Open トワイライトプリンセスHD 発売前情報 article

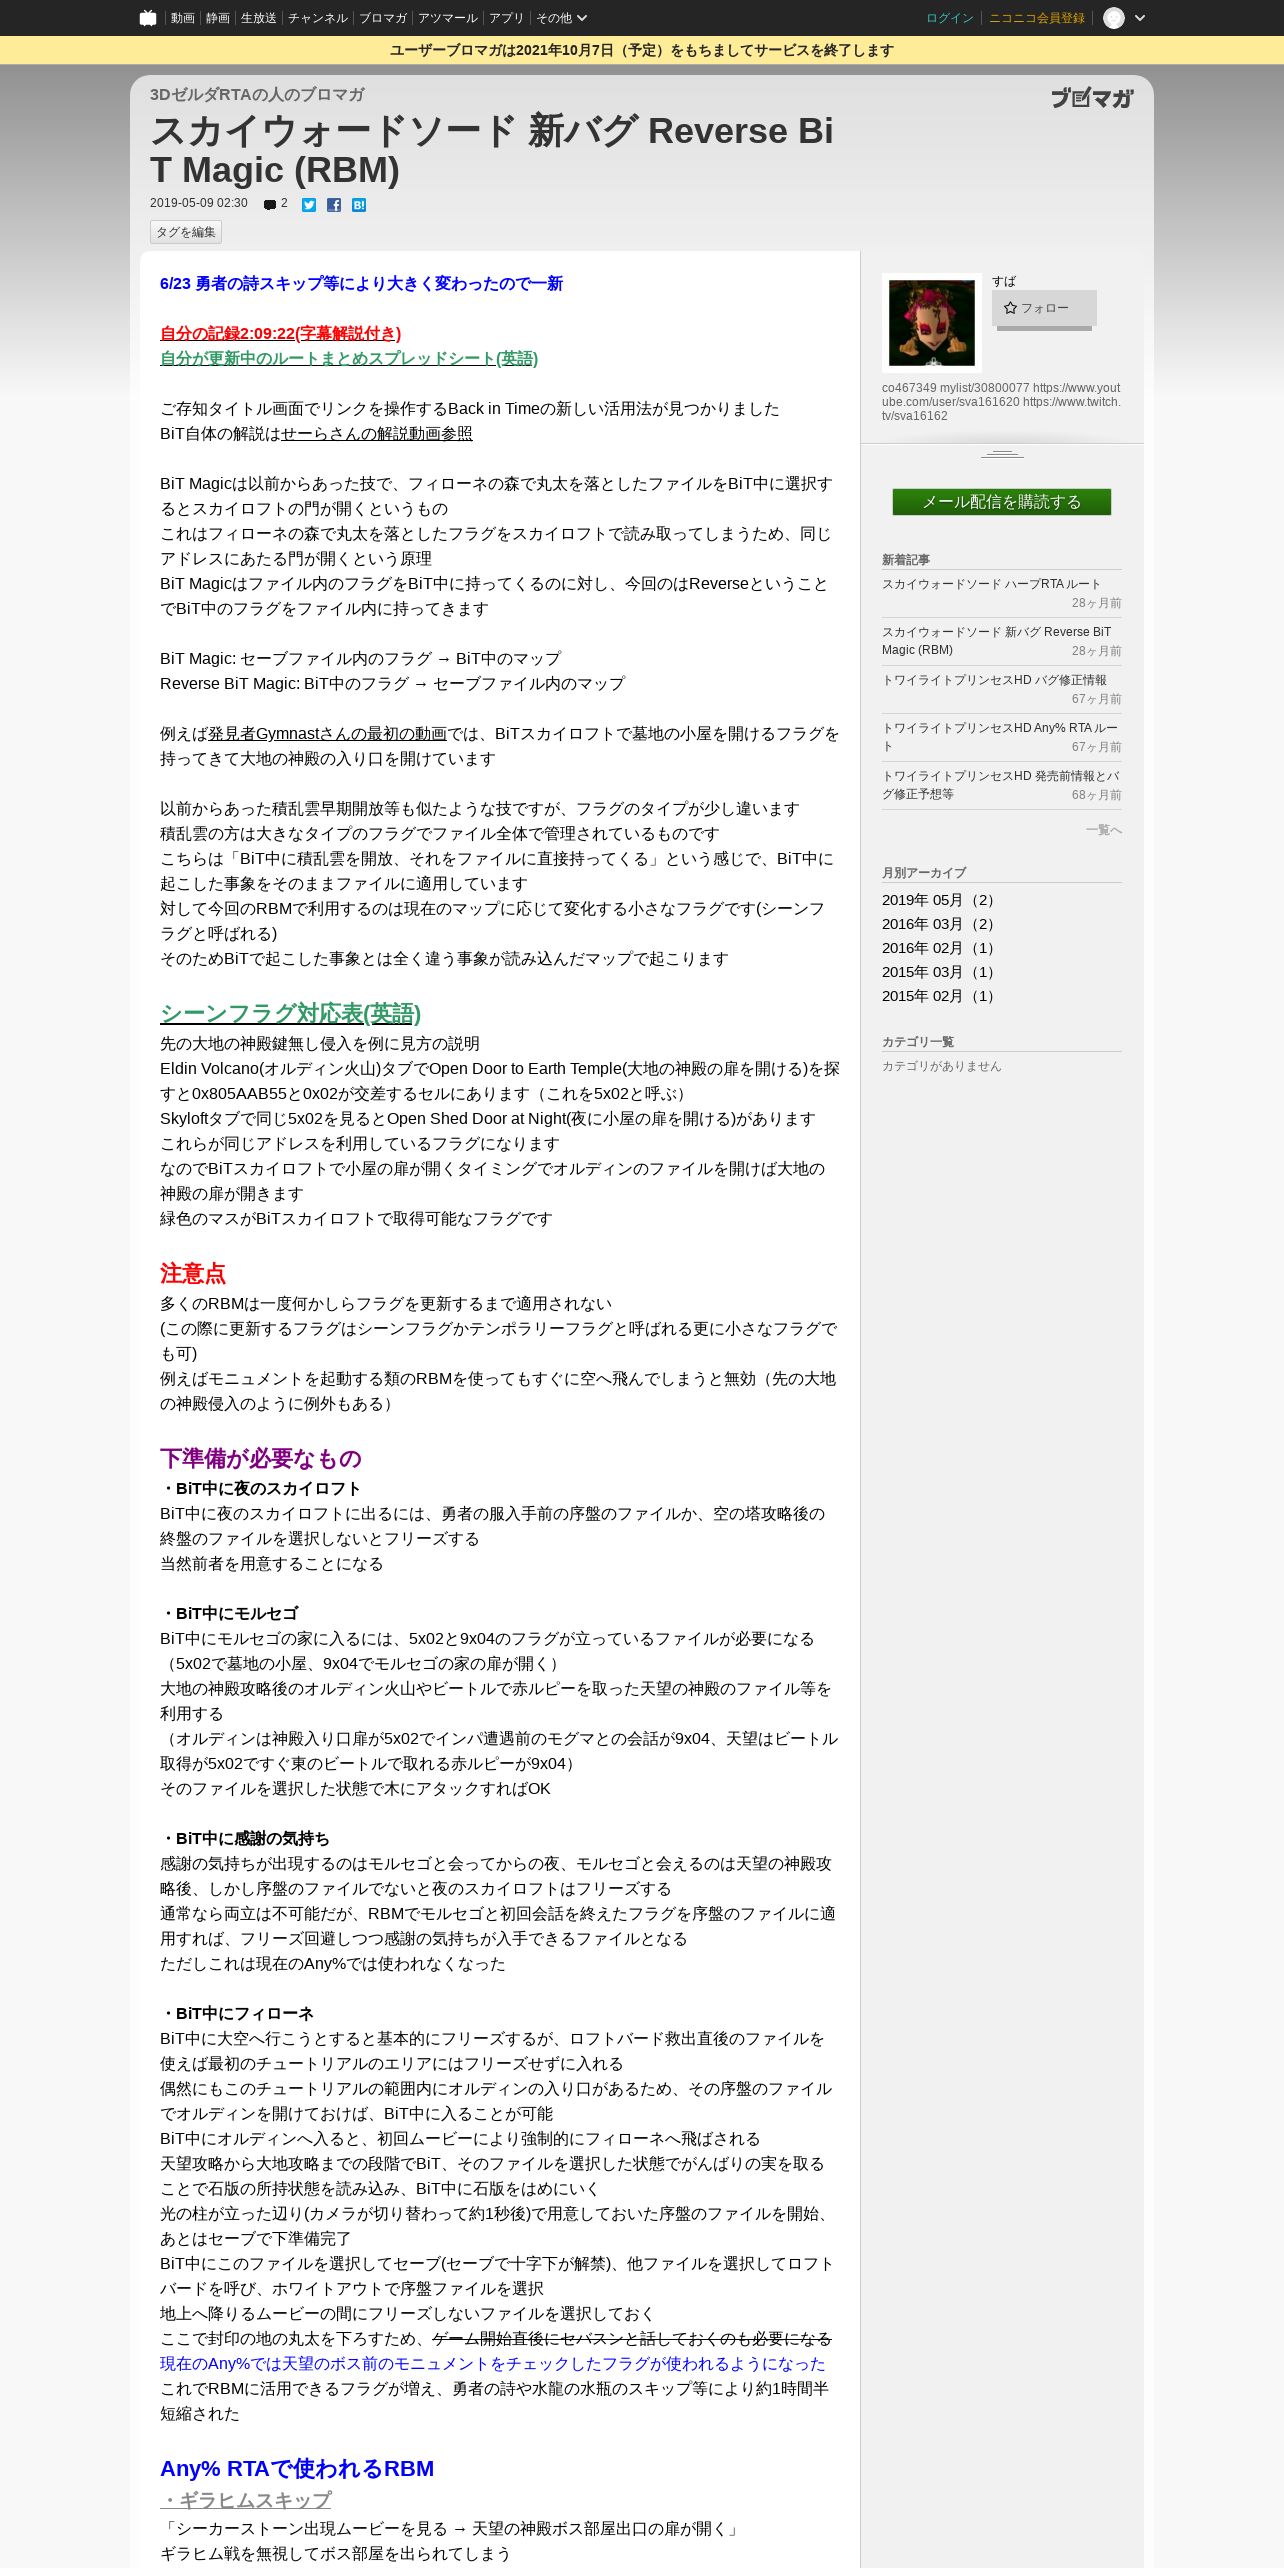tap(1000, 785)
